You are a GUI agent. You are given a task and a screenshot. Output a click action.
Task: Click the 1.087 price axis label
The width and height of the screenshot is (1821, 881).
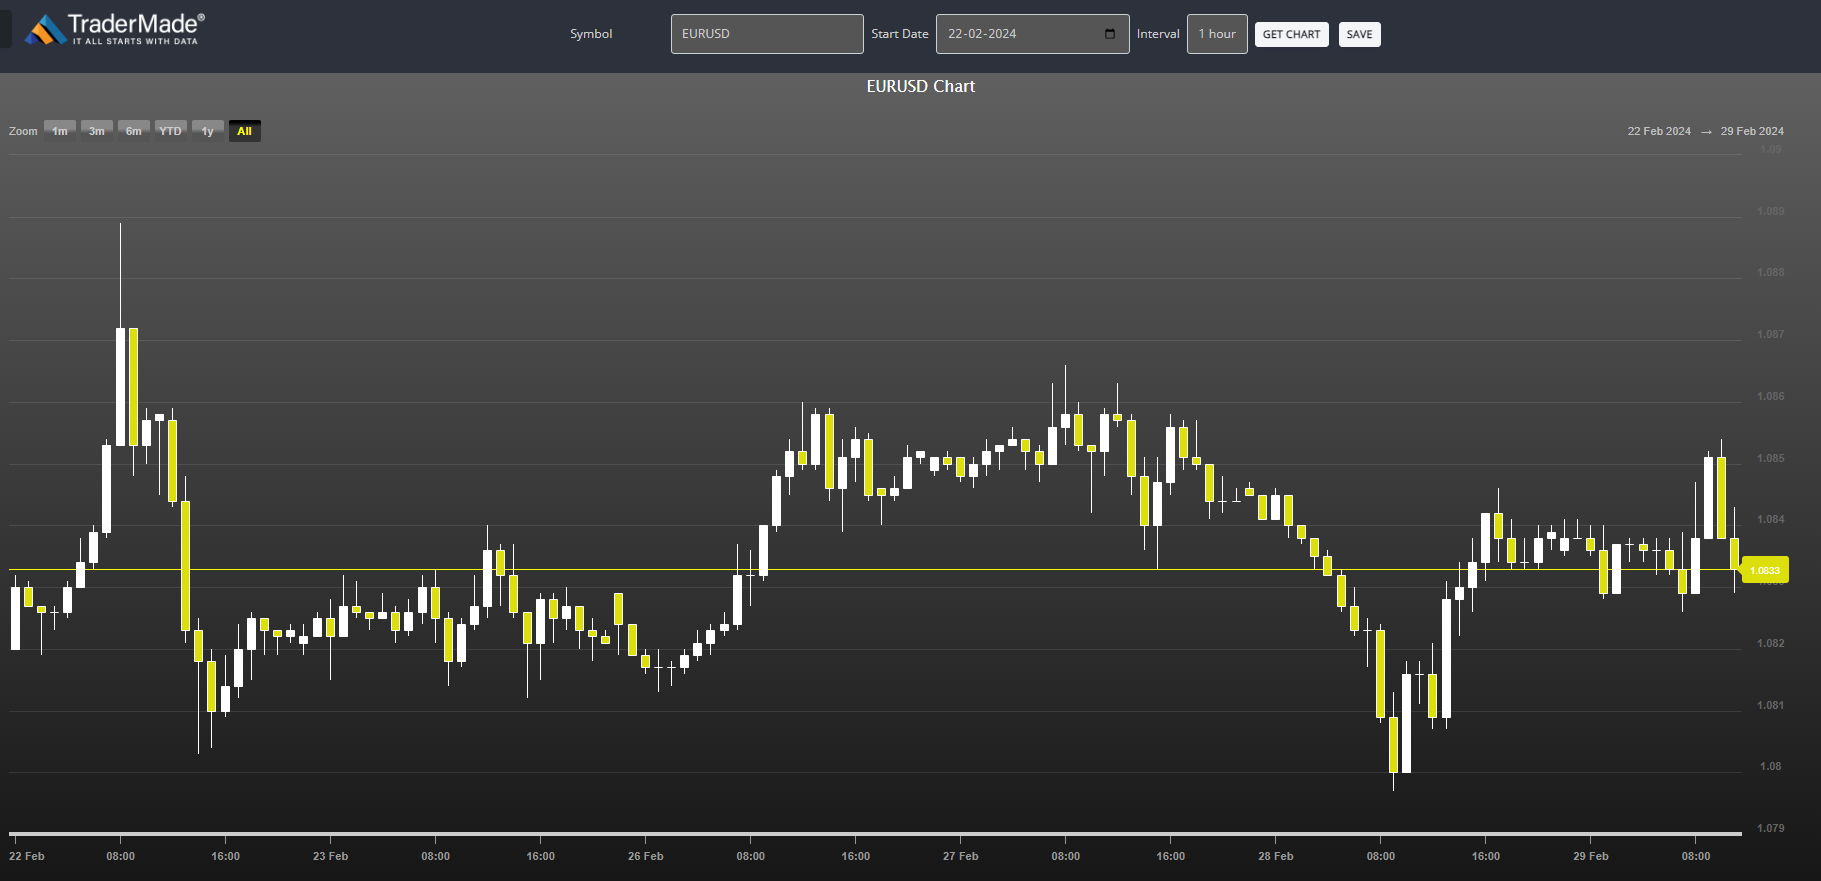(x=1770, y=334)
